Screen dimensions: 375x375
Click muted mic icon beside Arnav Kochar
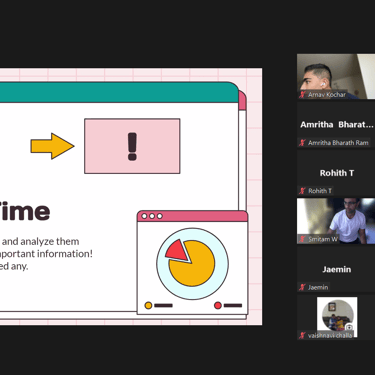coord(302,95)
